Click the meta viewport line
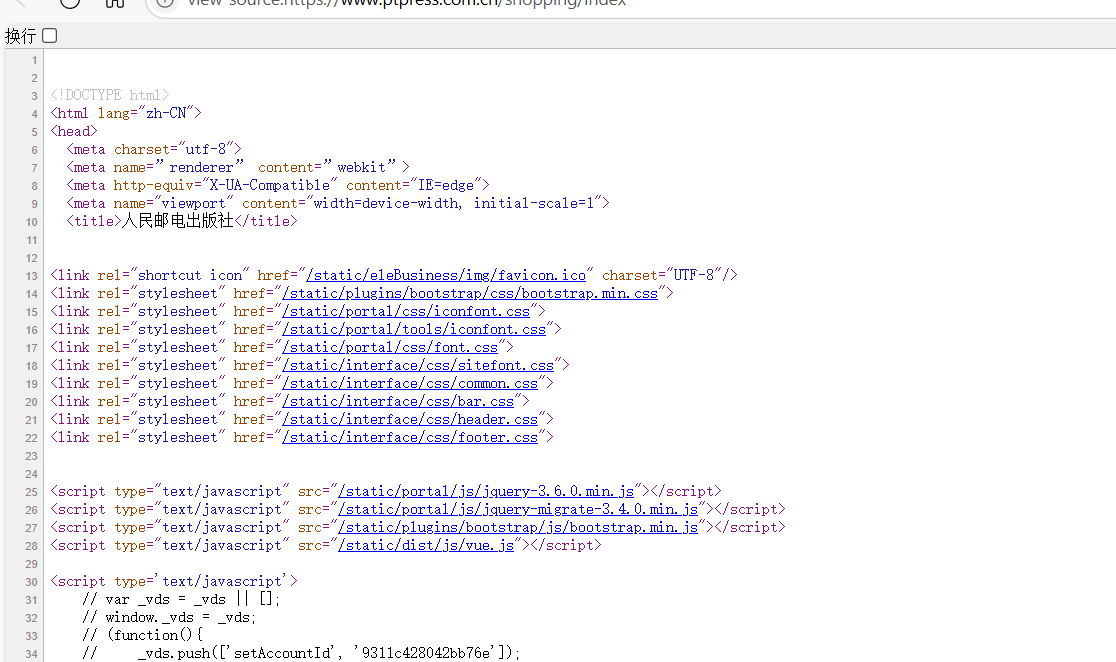The width and height of the screenshot is (1116, 662). tap(338, 204)
